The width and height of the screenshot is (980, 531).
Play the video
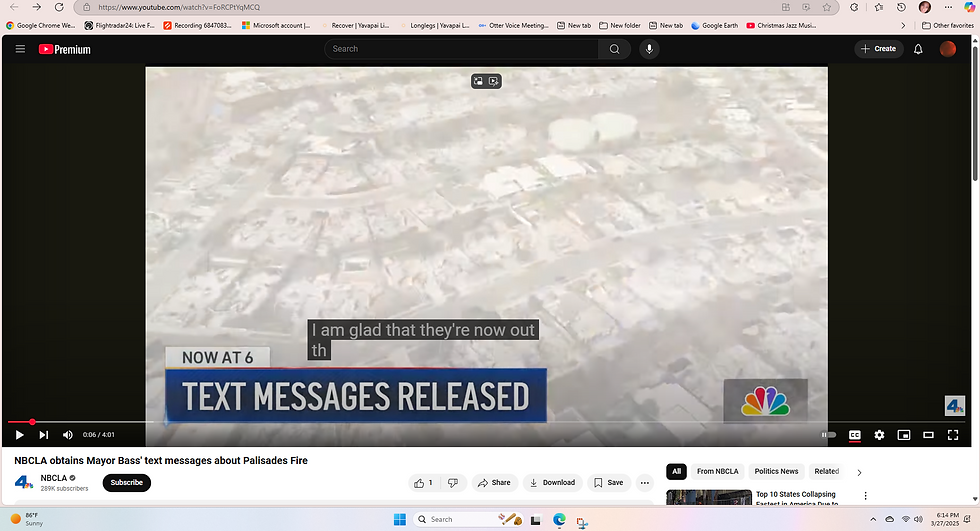tap(19, 435)
